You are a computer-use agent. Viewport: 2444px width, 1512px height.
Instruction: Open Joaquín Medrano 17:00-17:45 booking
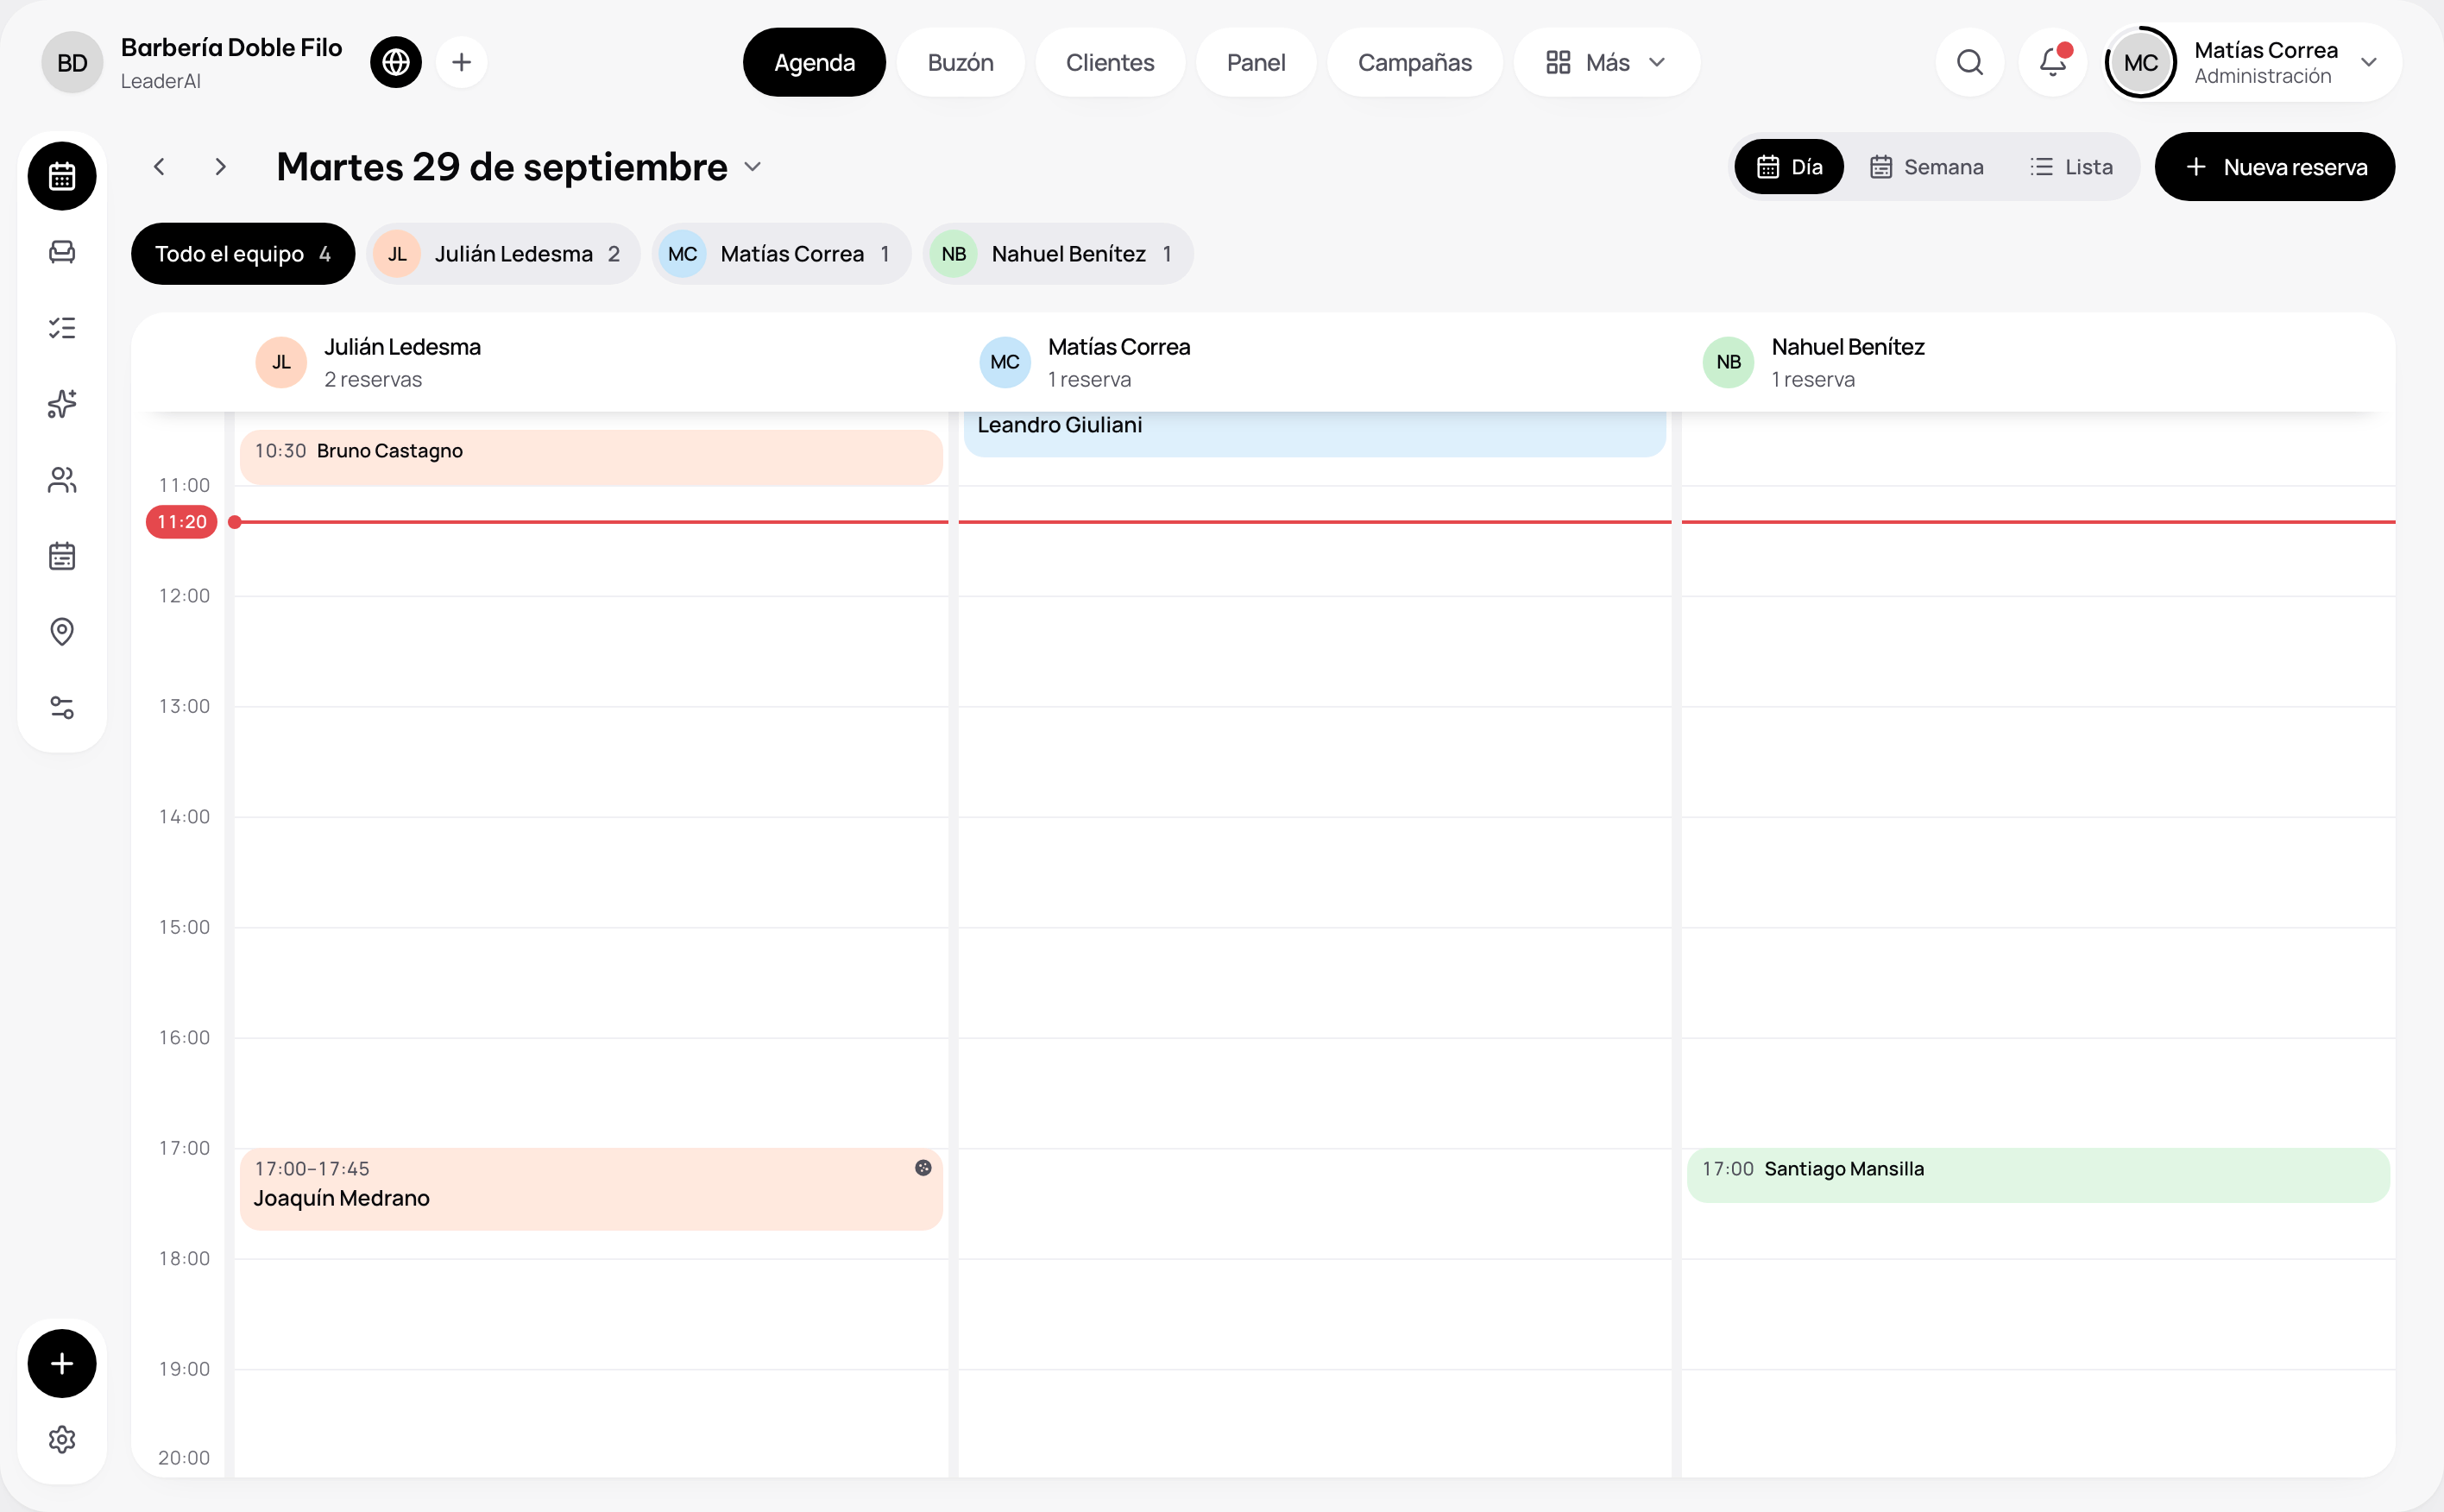click(591, 1189)
